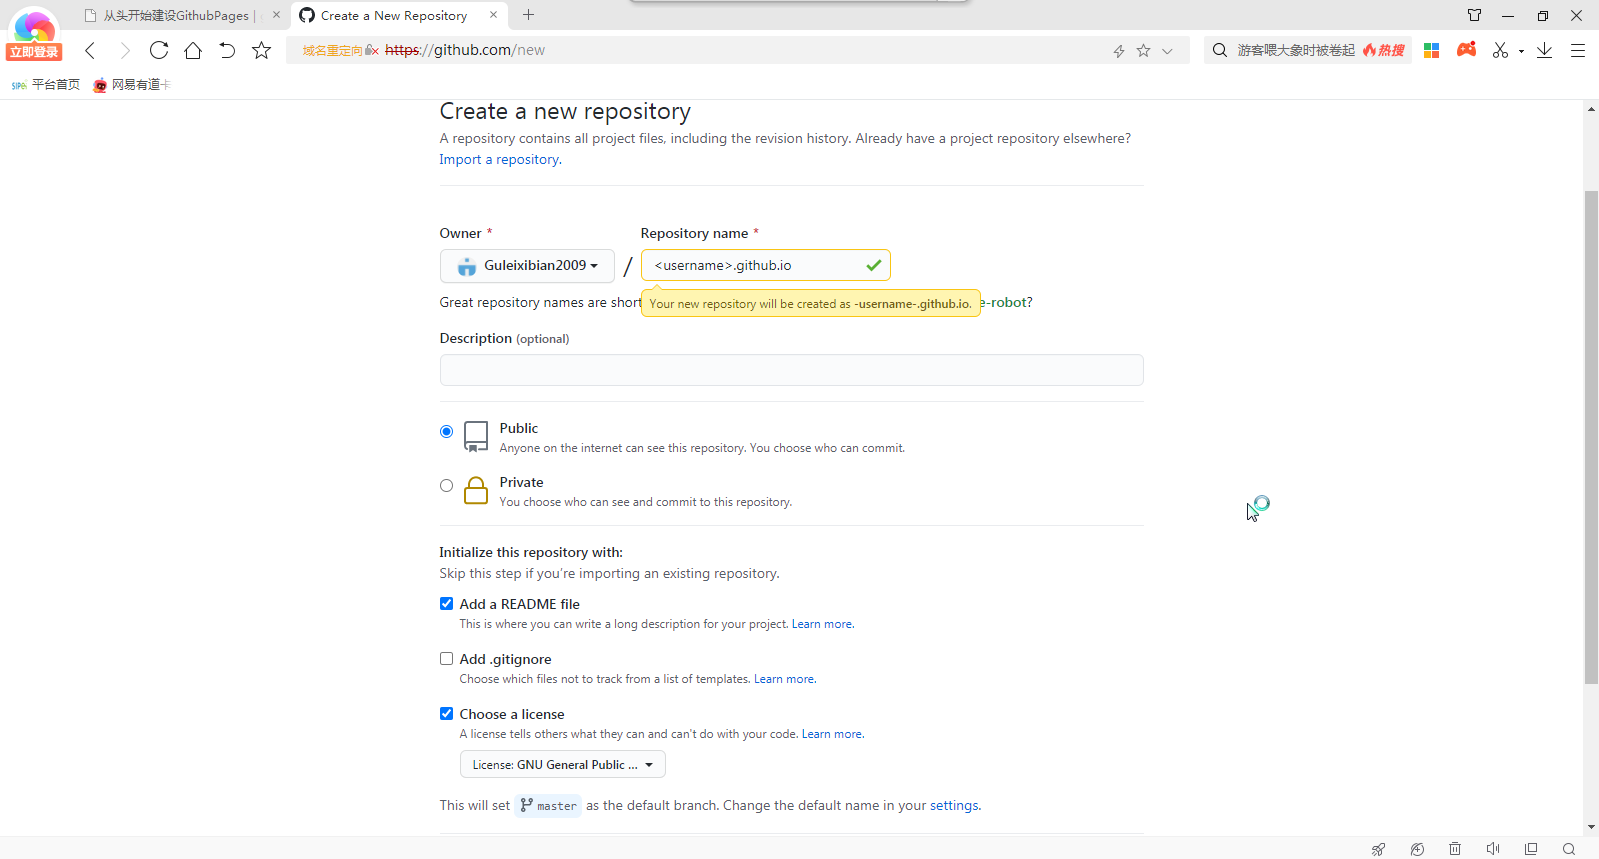1599x859 pixels.
Task: Select the Public radio button
Action: tap(446, 432)
